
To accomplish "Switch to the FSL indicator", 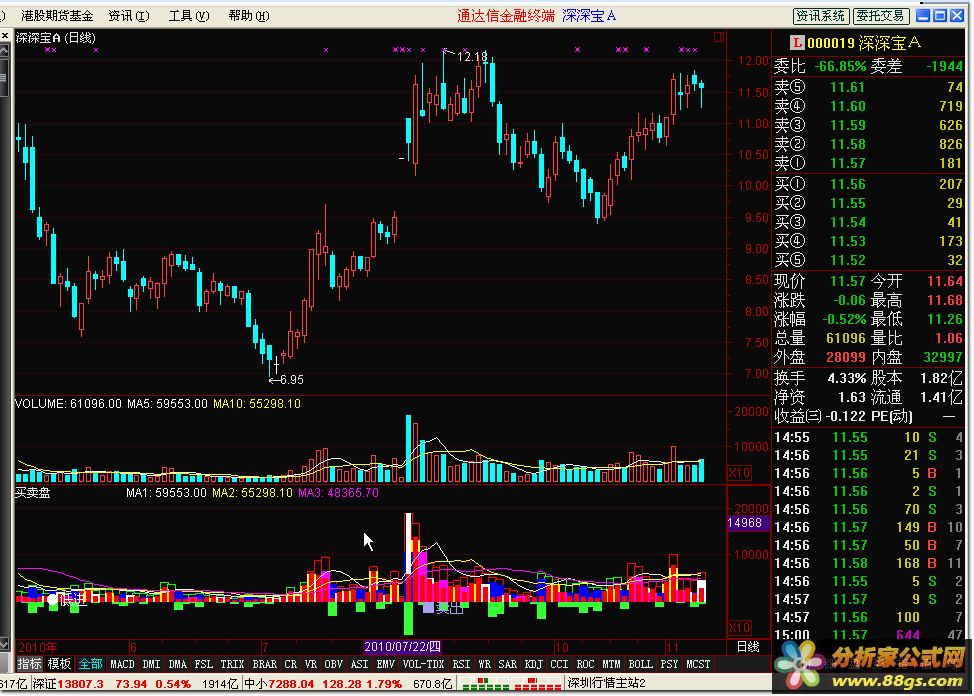I will [204, 664].
